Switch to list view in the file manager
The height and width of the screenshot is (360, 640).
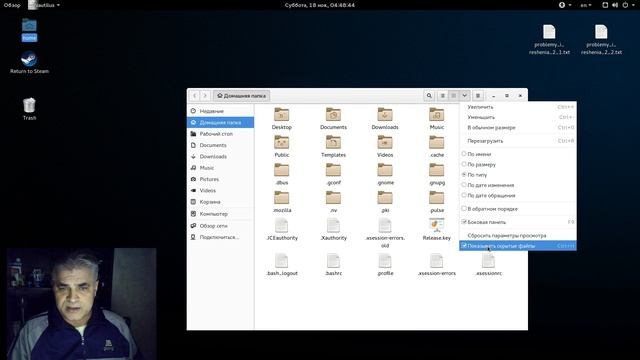pos(442,96)
